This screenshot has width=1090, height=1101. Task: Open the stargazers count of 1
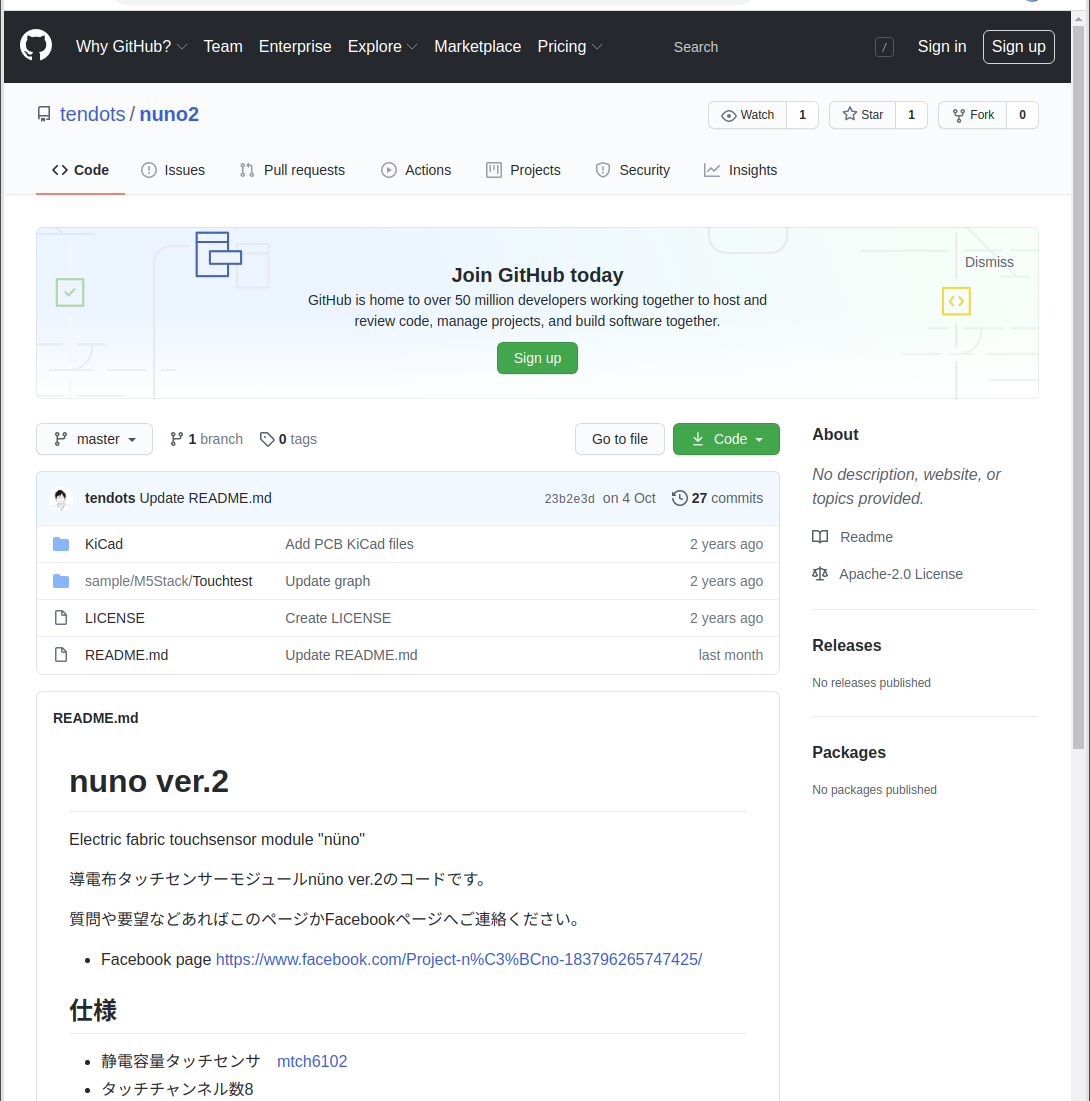(x=912, y=115)
